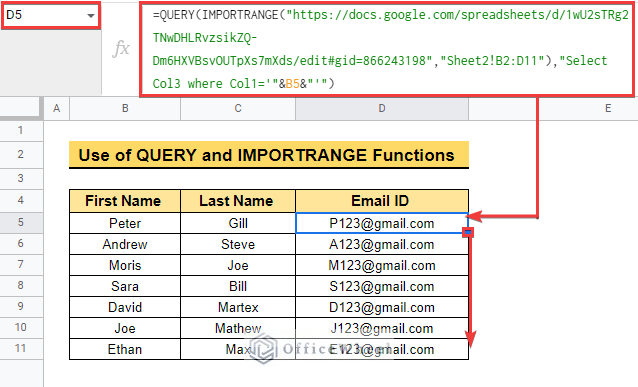Select cell with P123@gmail.com
Image resolution: width=638 pixels, height=387 pixels.
[382, 223]
